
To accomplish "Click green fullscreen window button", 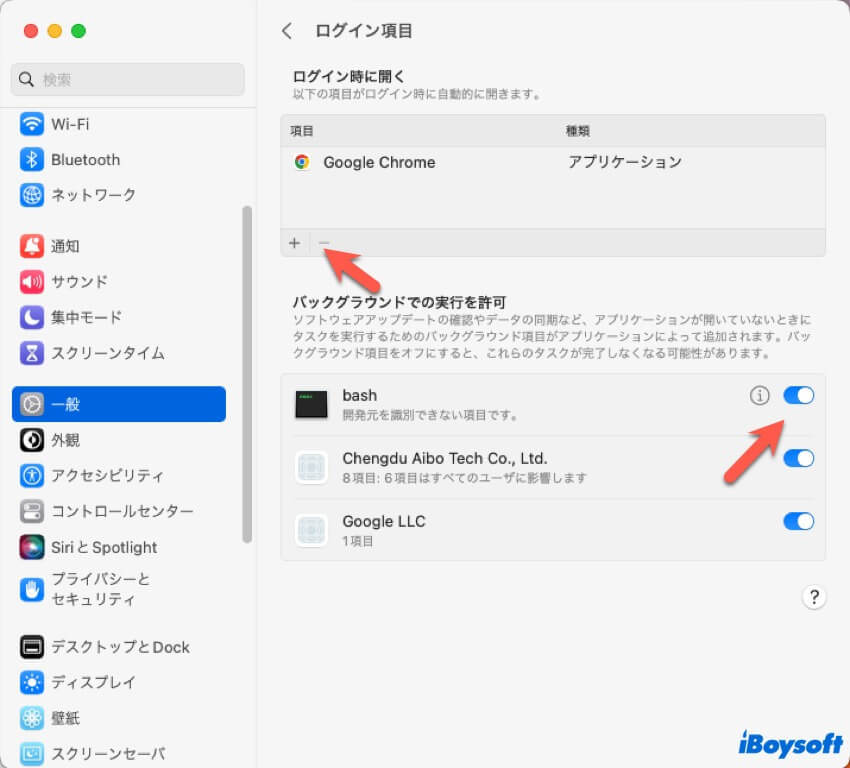I will pyautogui.click(x=79, y=31).
